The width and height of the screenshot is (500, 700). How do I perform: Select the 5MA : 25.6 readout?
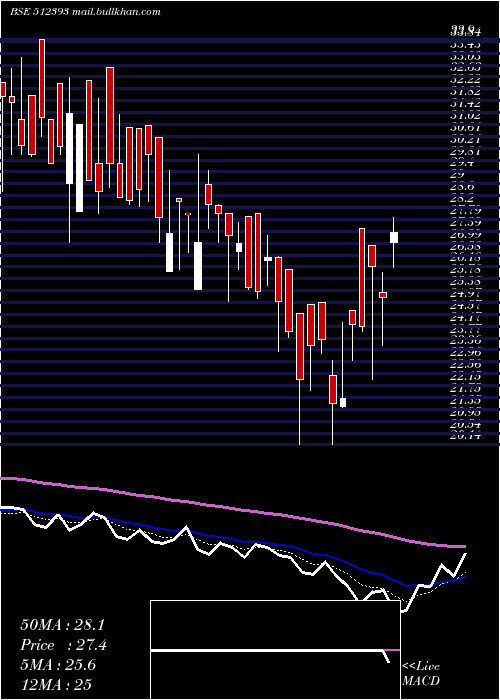pos(58,665)
